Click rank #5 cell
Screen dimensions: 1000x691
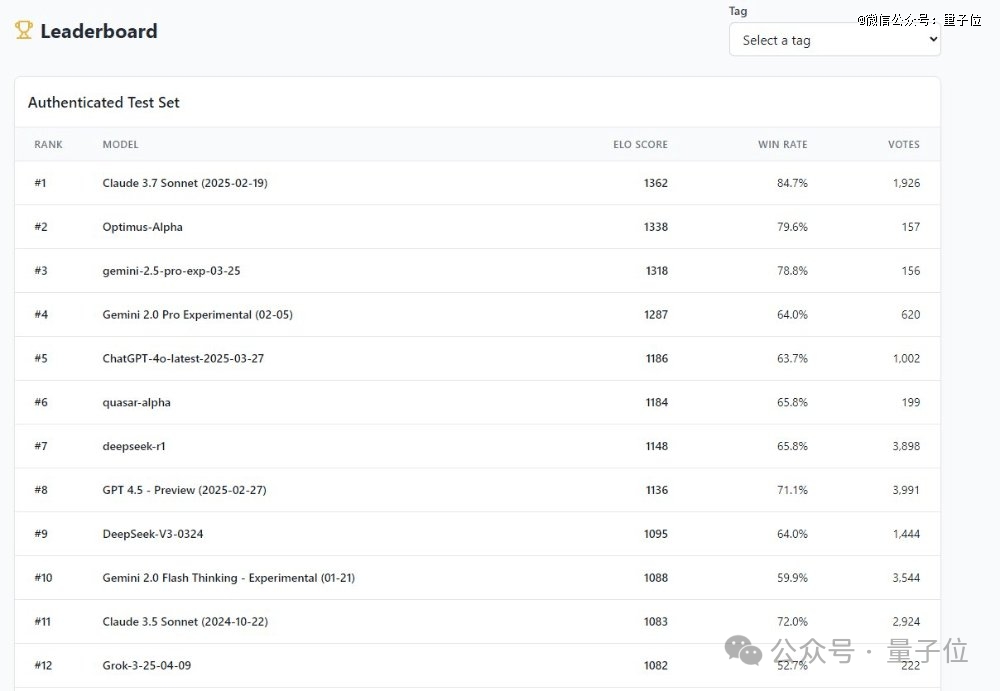pos(41,359)
